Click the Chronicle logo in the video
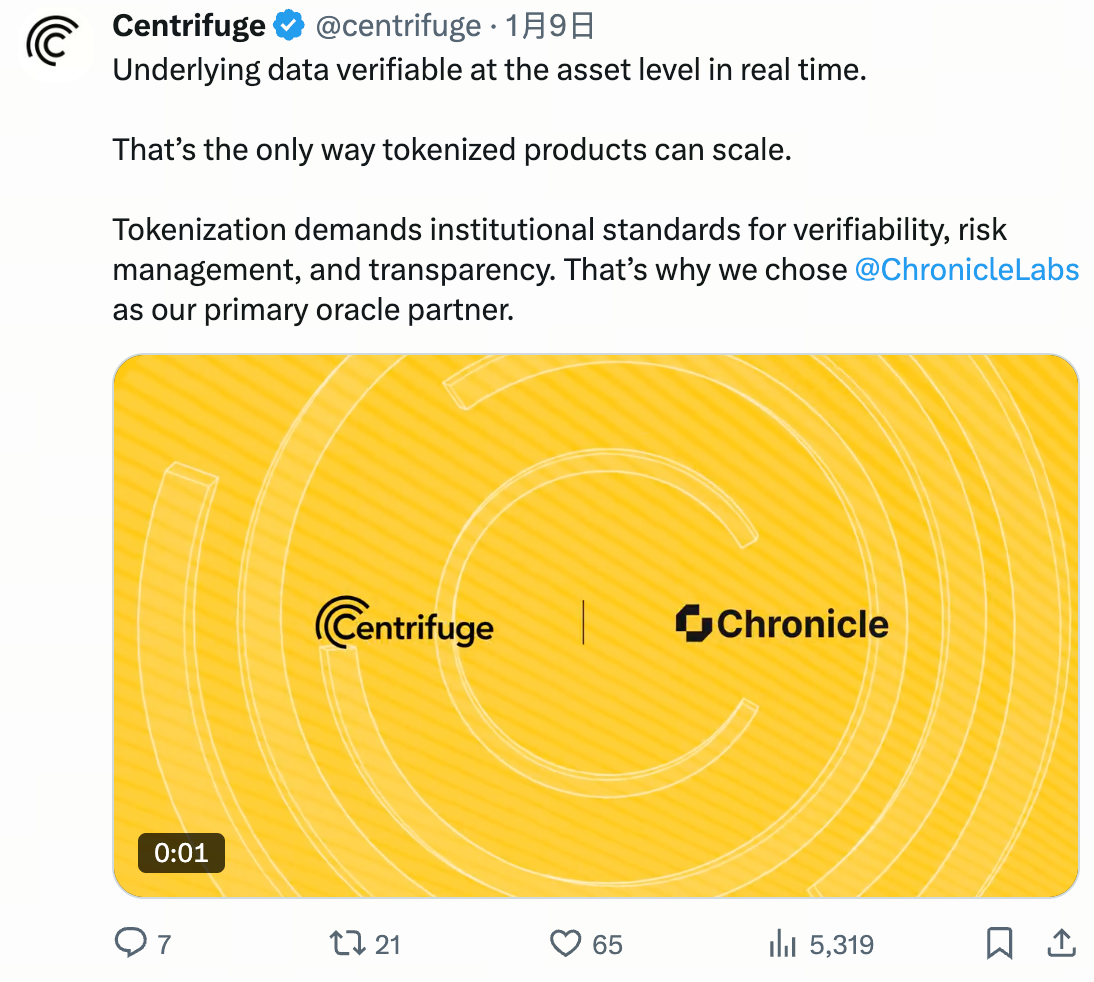Screen dimensions: 1094x982 (782, 624)
